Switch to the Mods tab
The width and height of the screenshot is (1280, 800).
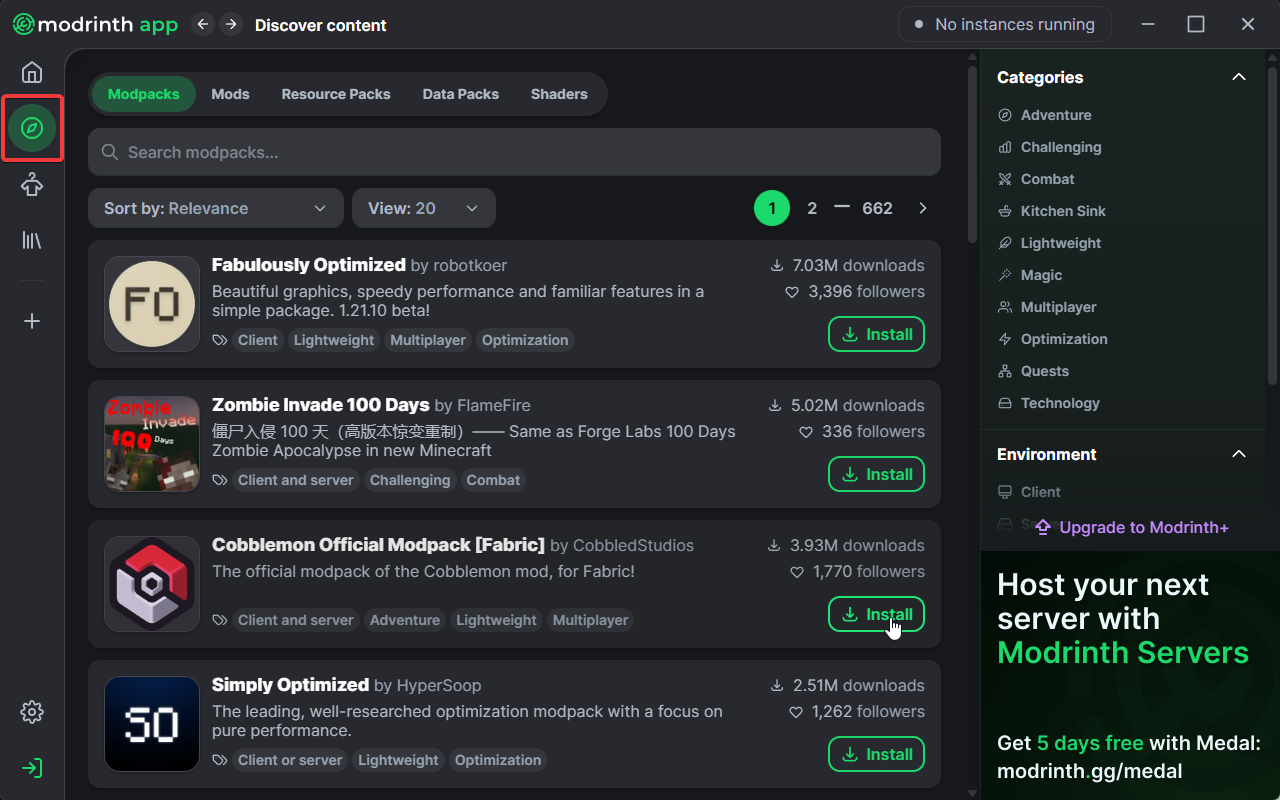tap(230, 94)
